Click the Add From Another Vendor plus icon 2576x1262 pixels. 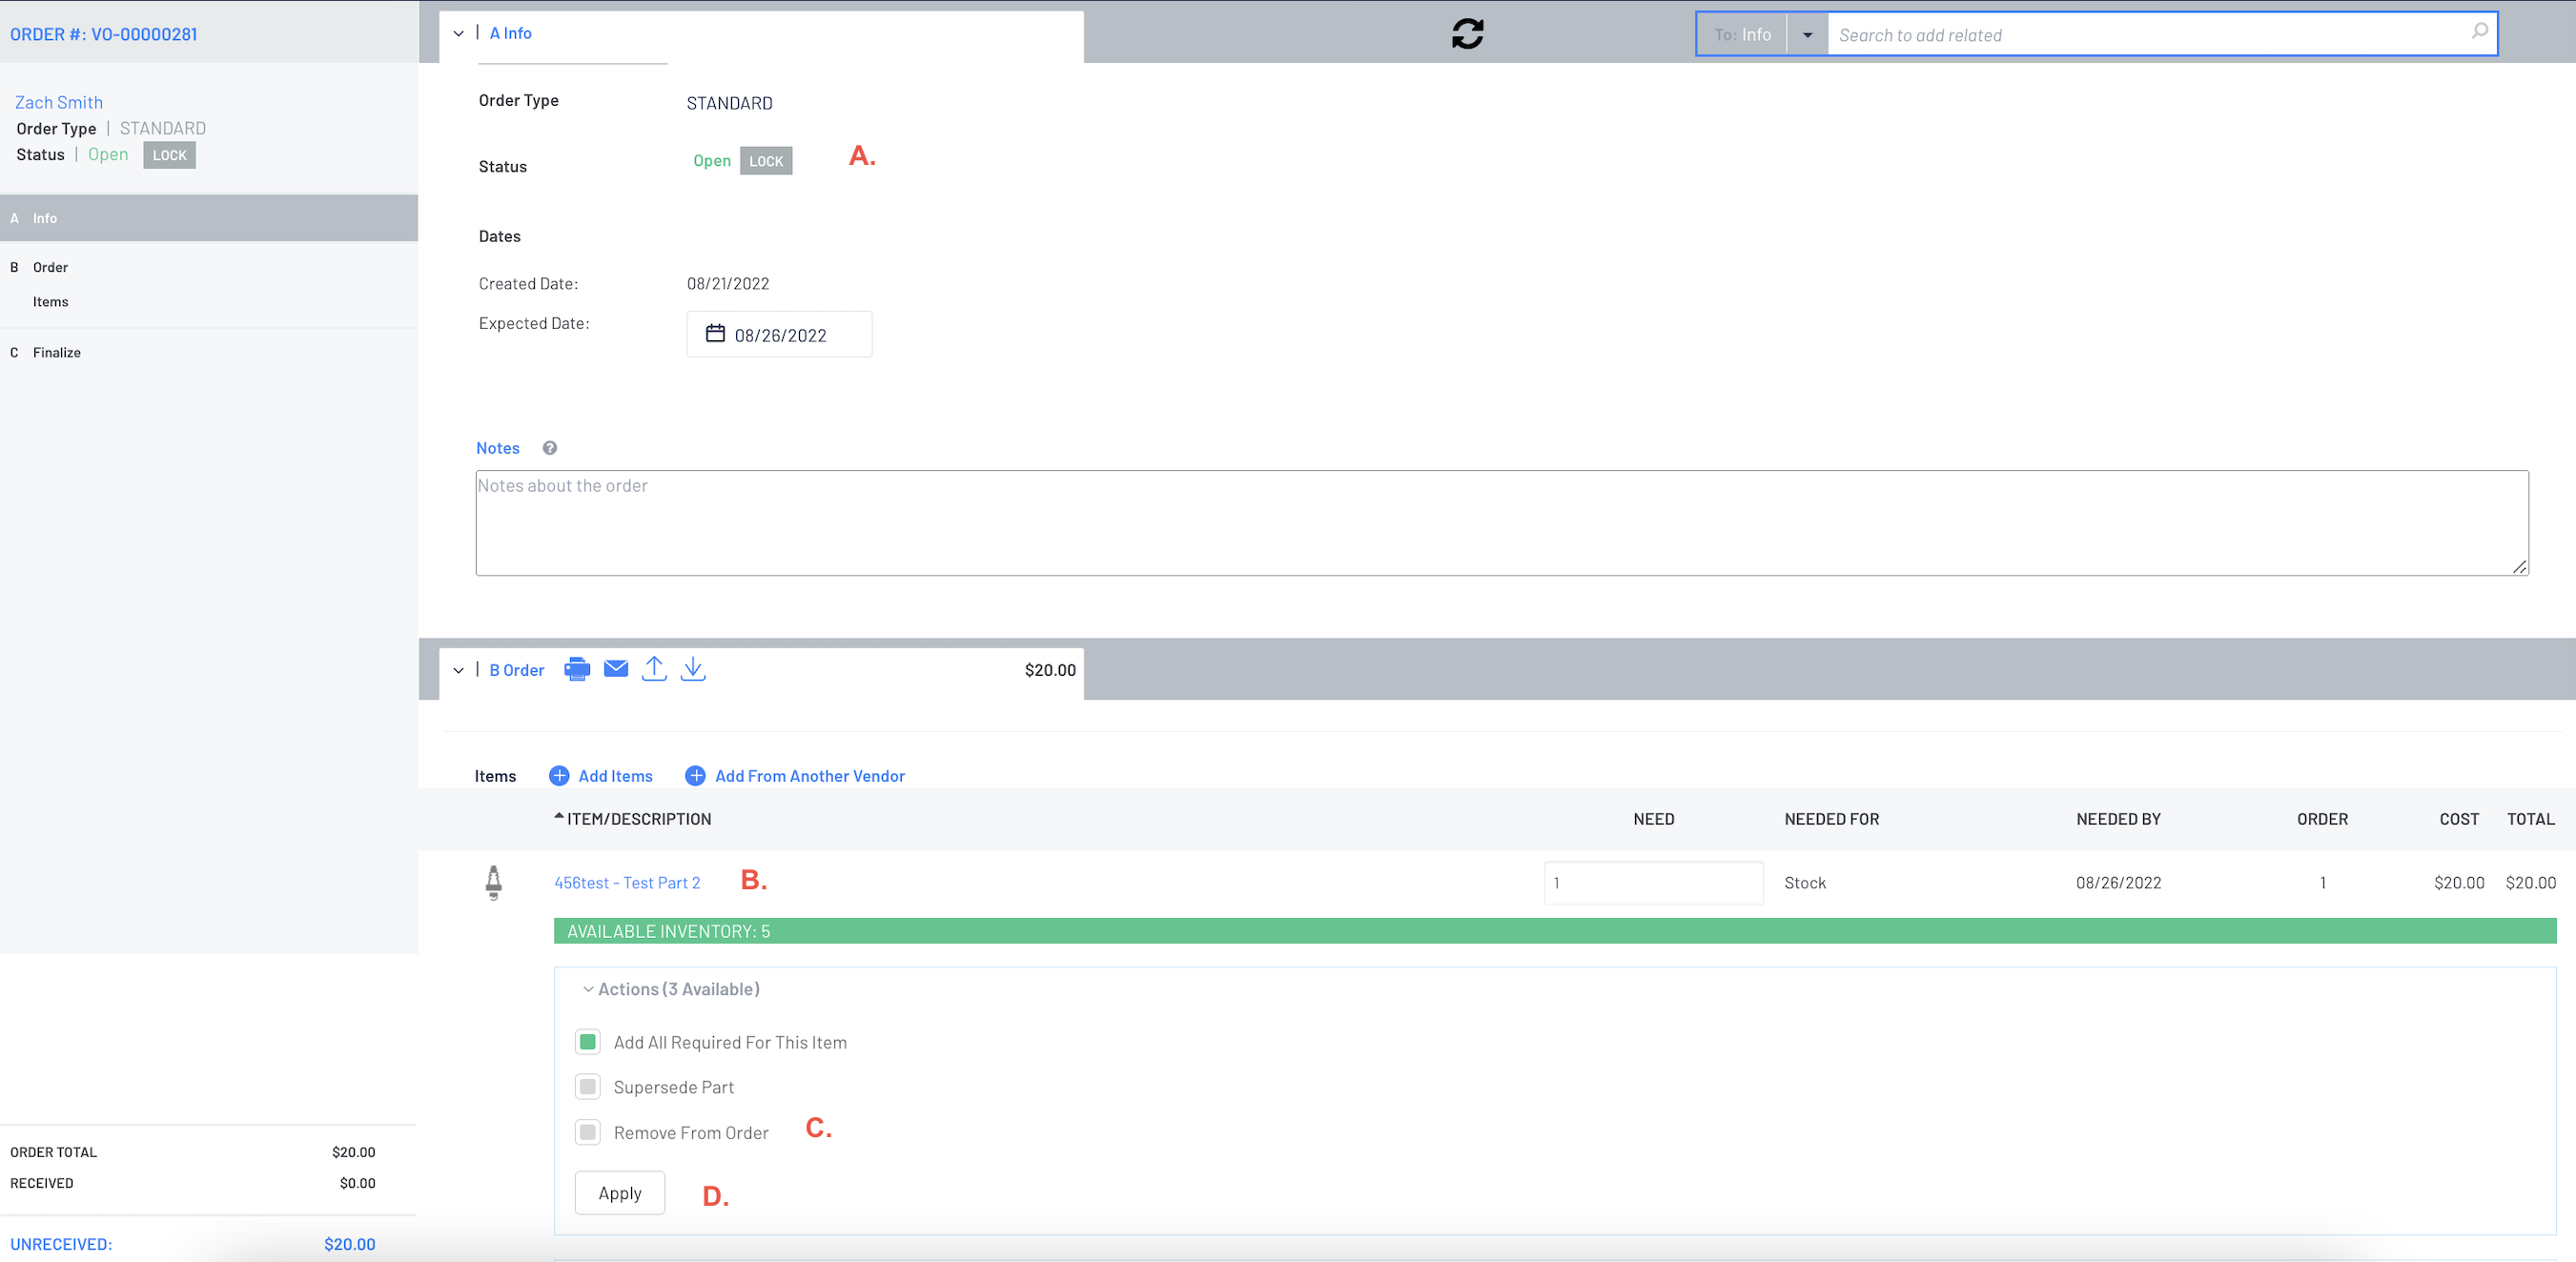(695, 776)
